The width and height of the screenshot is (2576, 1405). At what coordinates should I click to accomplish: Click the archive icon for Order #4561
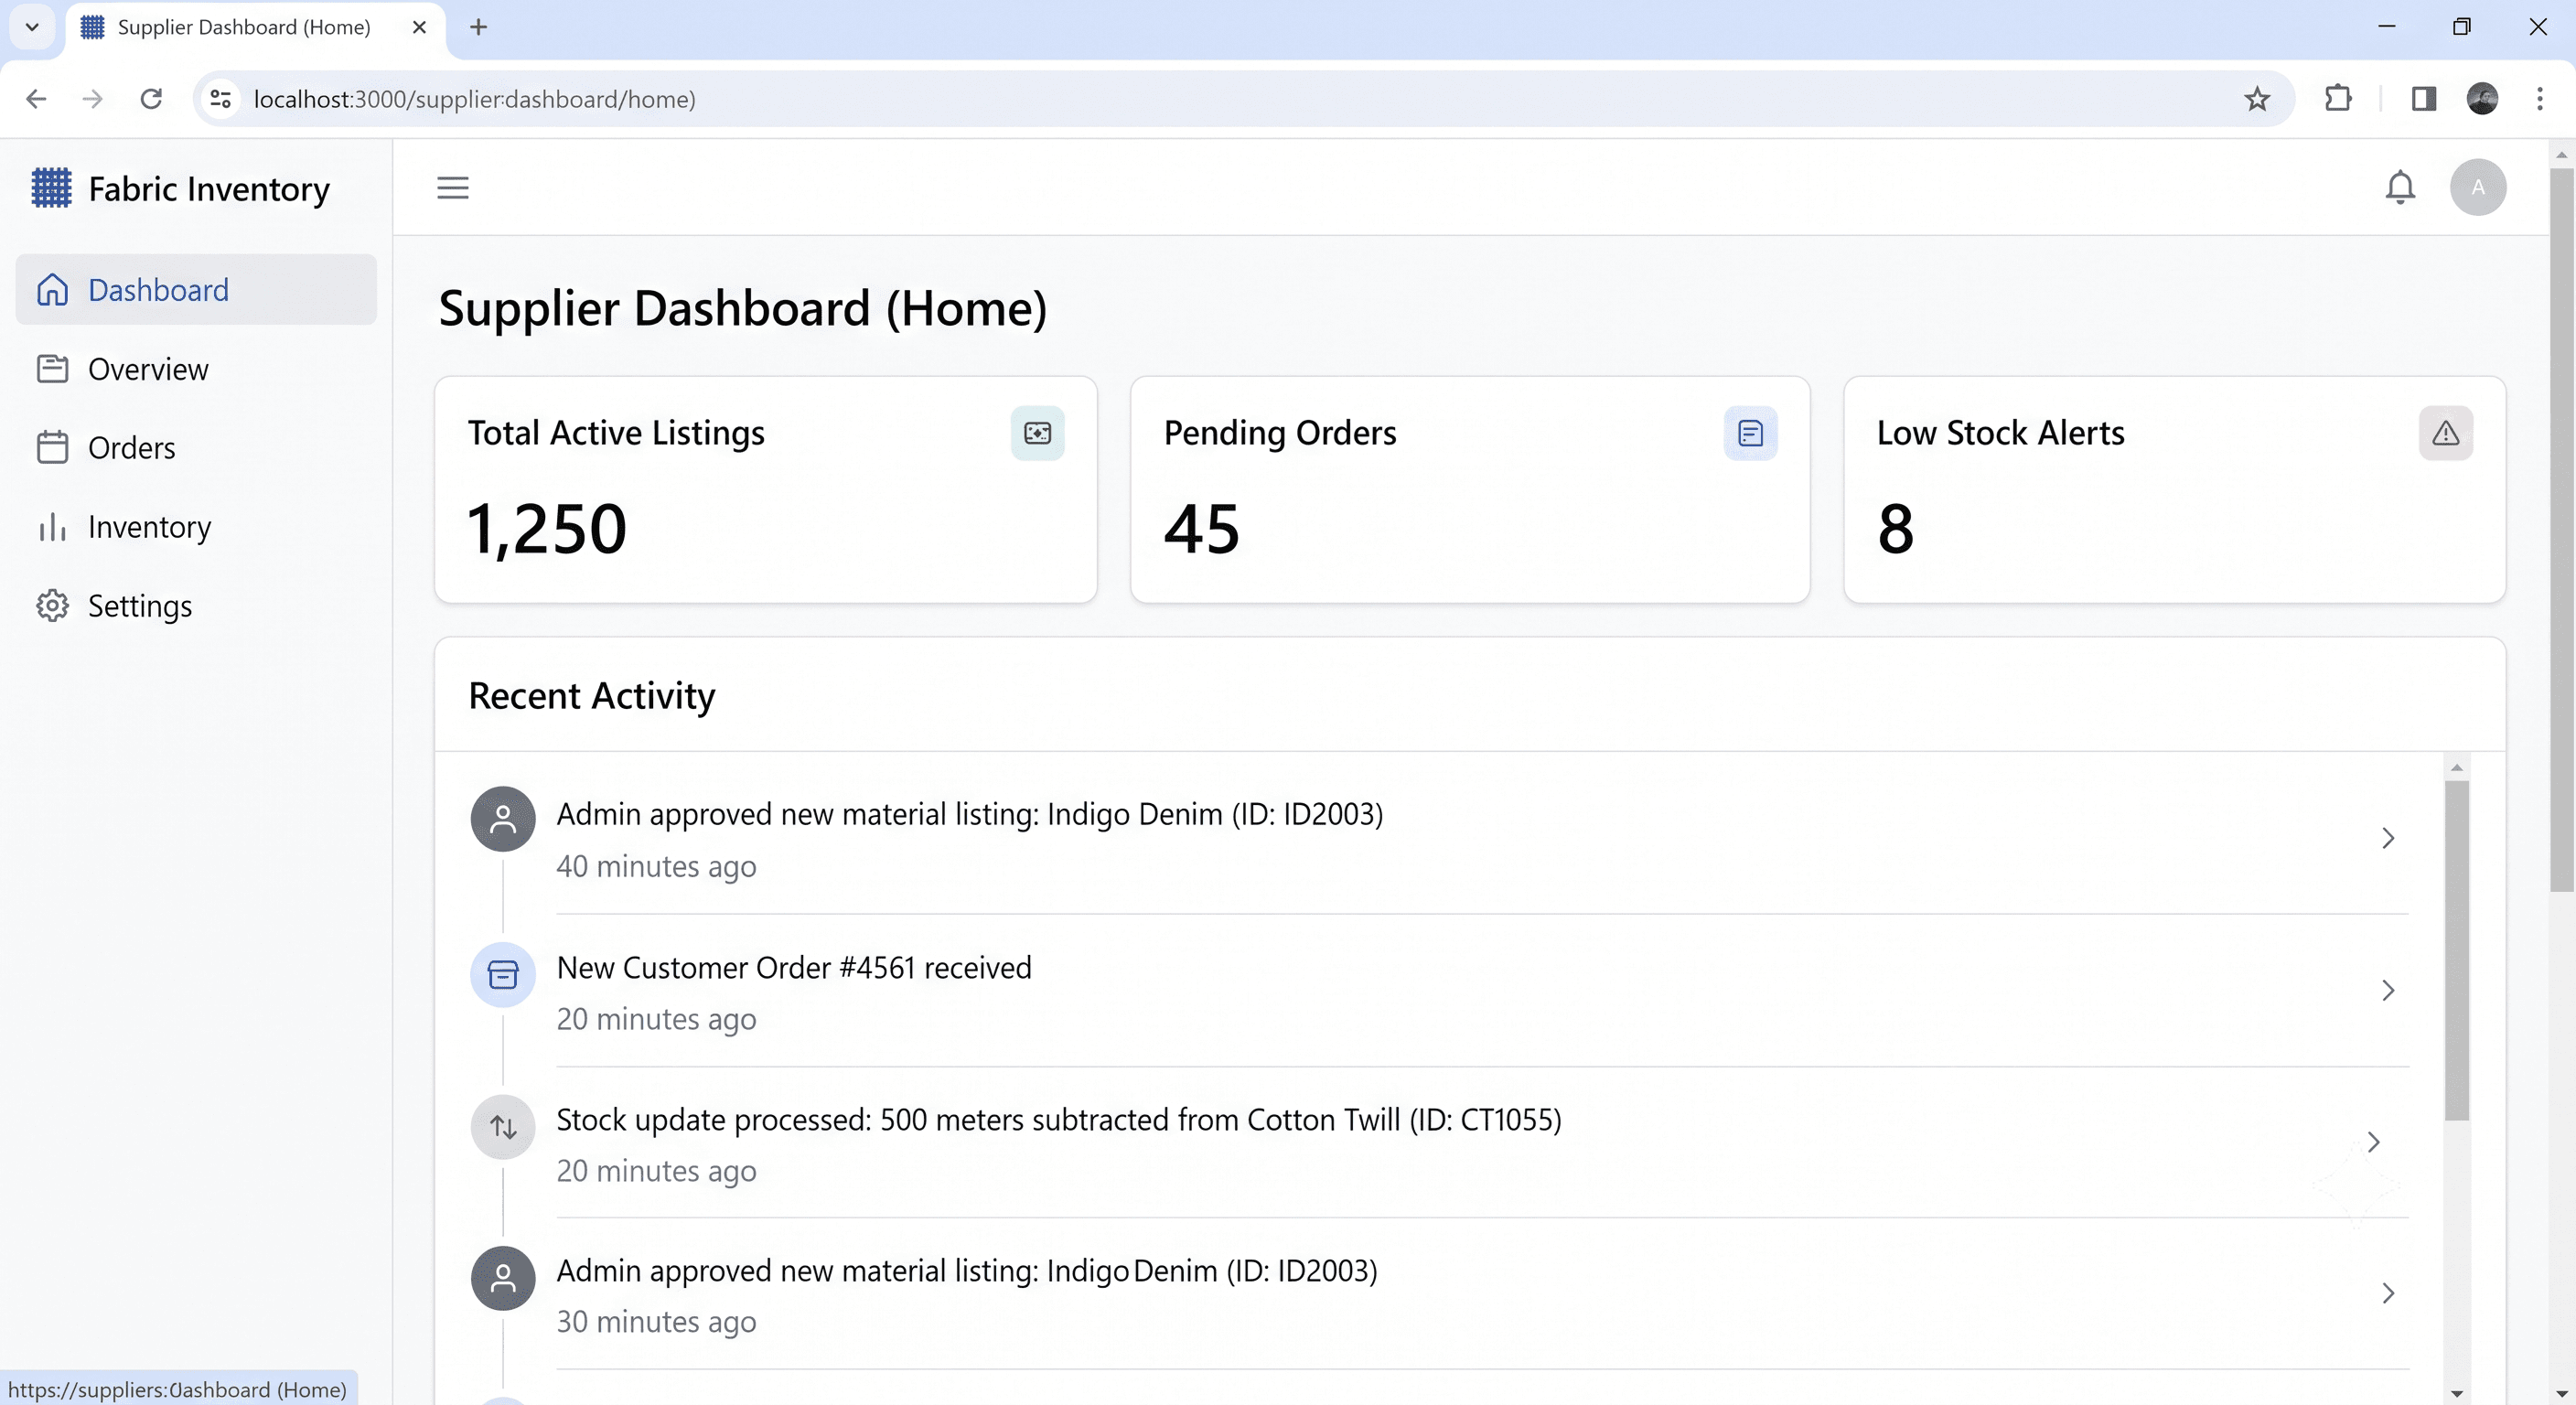(503, 974)
